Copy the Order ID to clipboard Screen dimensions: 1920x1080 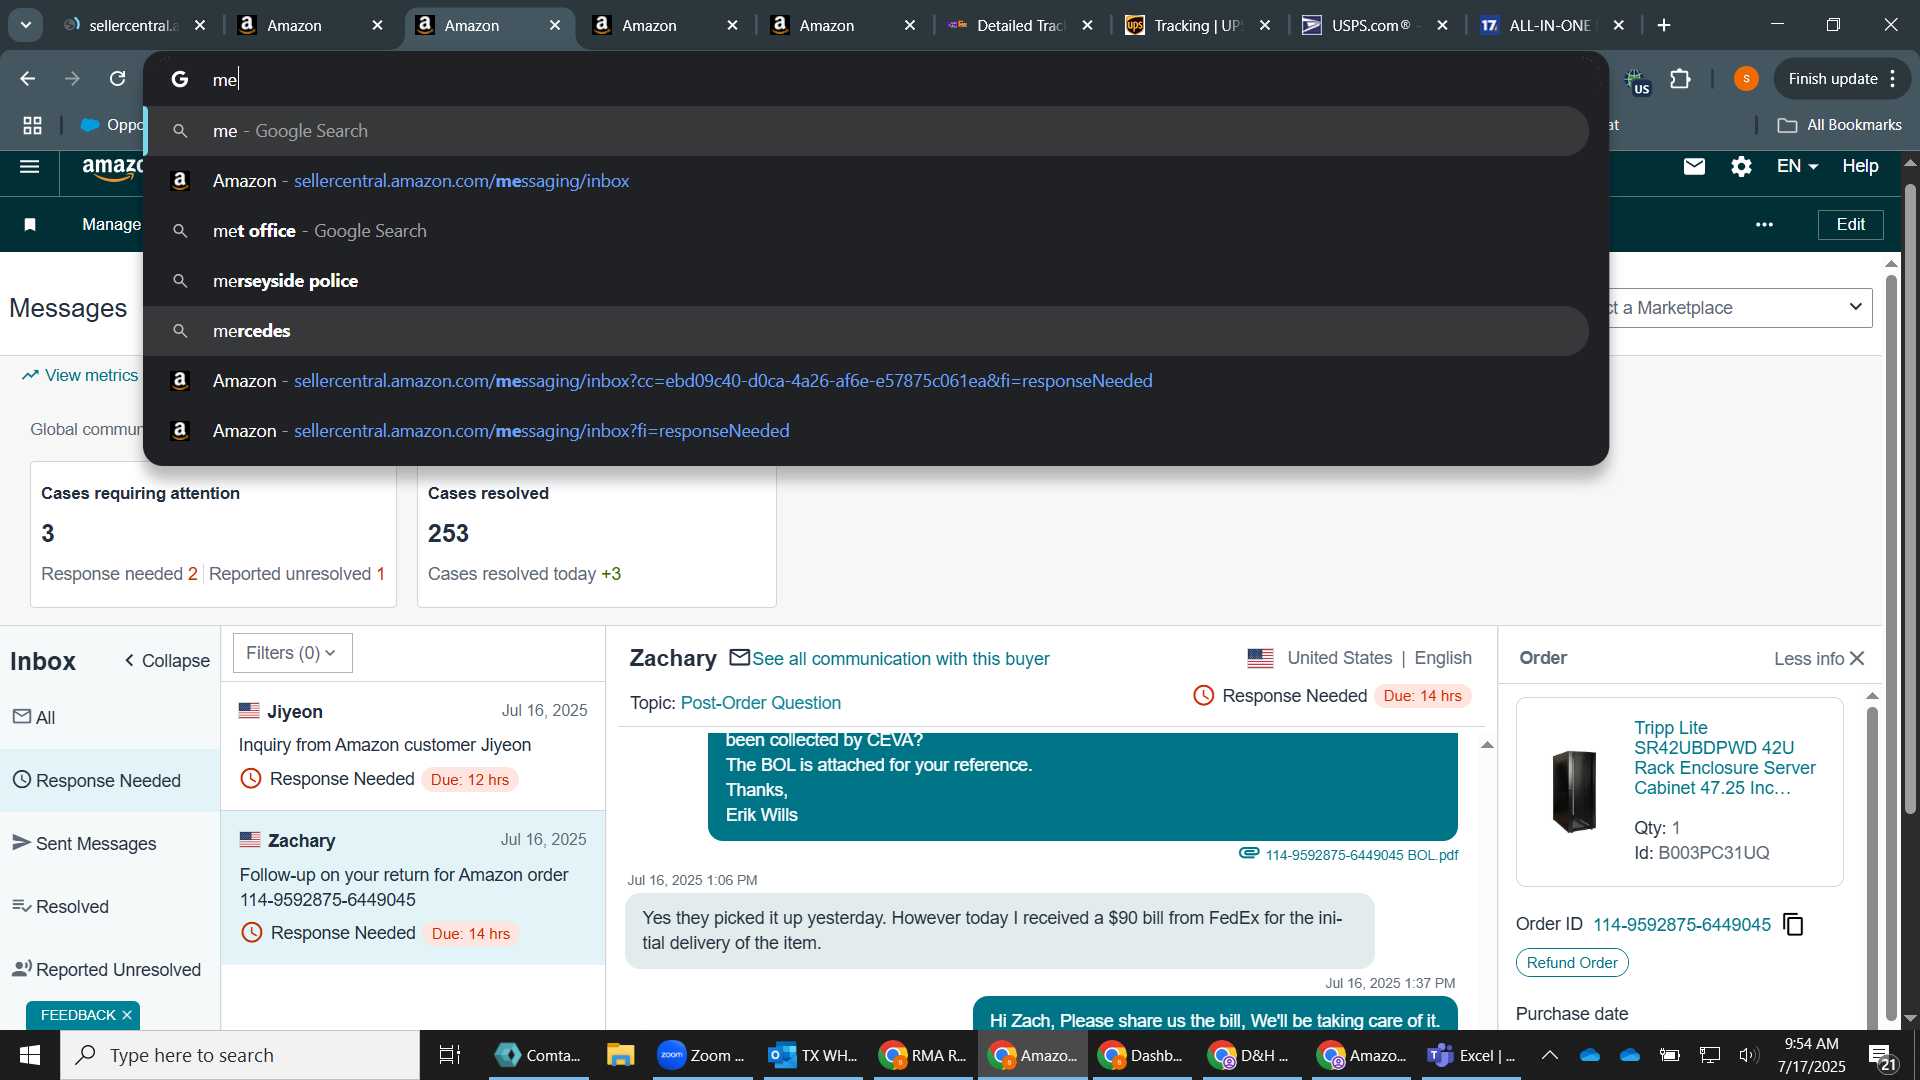click(1794, 925)
